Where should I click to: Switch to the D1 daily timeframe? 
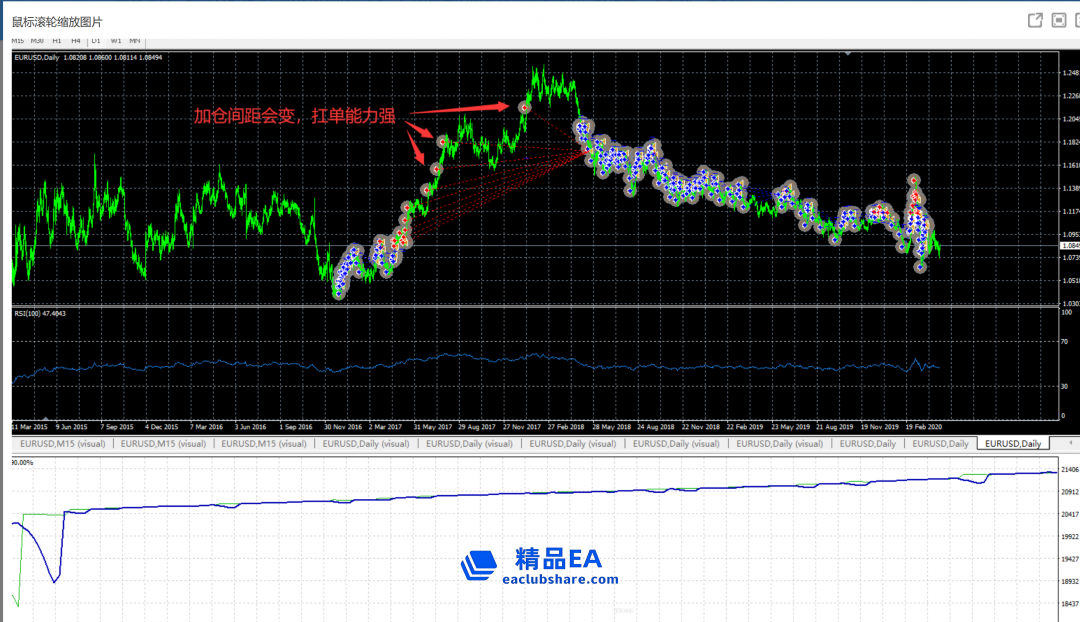tap(96, 41)
